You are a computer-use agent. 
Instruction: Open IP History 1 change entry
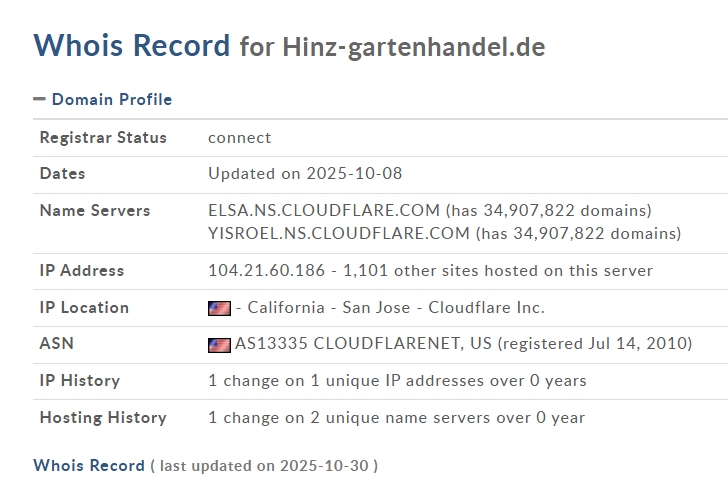(397, 380)
